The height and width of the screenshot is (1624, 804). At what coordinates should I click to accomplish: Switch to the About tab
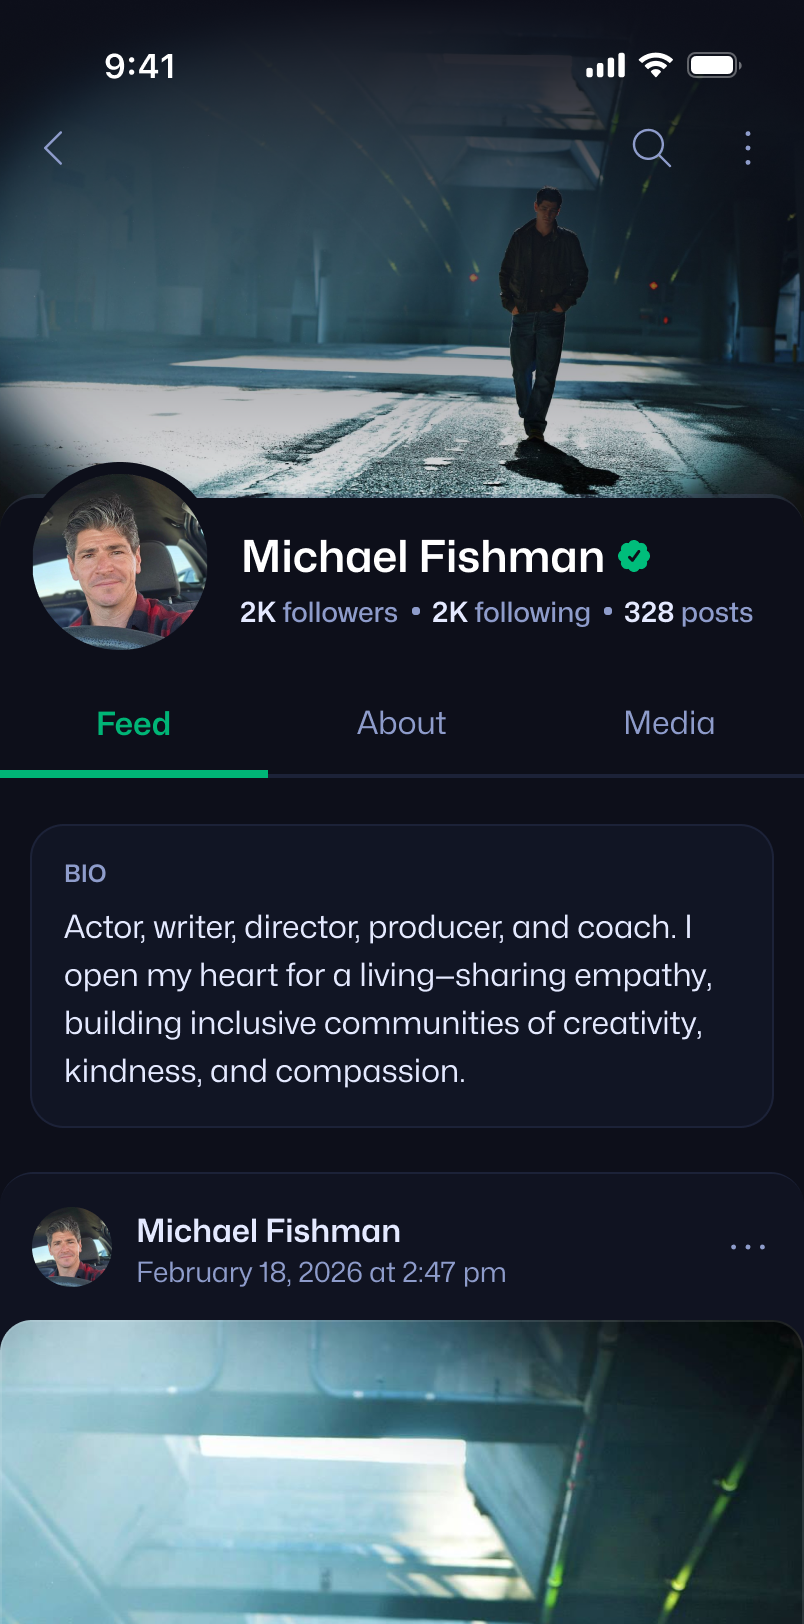click(x=401, y=724)
